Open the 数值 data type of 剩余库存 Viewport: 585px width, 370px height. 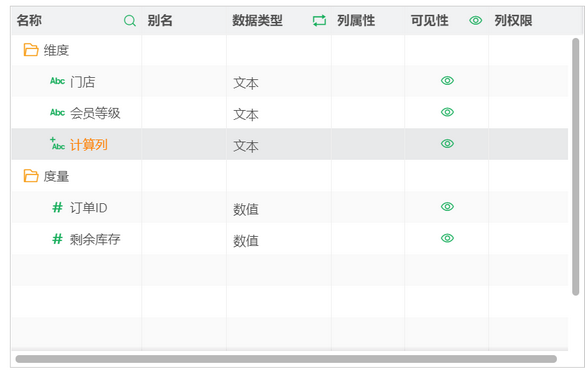246,241
